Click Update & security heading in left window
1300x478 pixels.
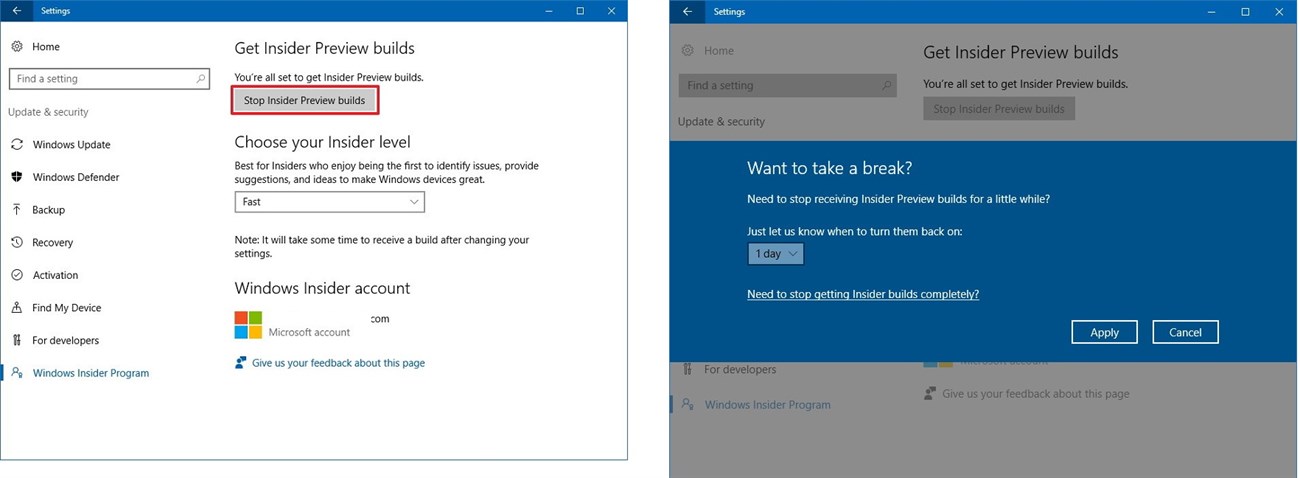[48, 112]
